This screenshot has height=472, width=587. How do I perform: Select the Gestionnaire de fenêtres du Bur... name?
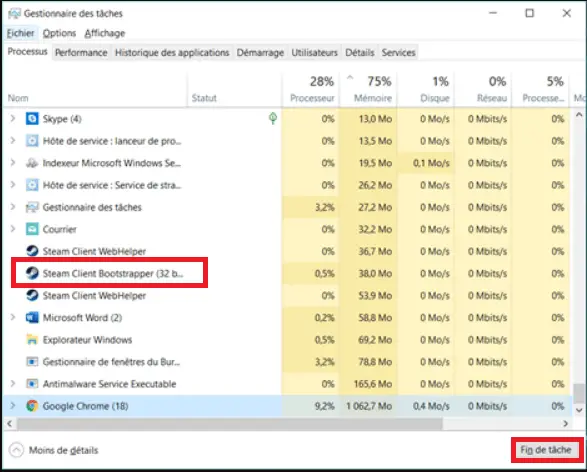tap(111, 362)
